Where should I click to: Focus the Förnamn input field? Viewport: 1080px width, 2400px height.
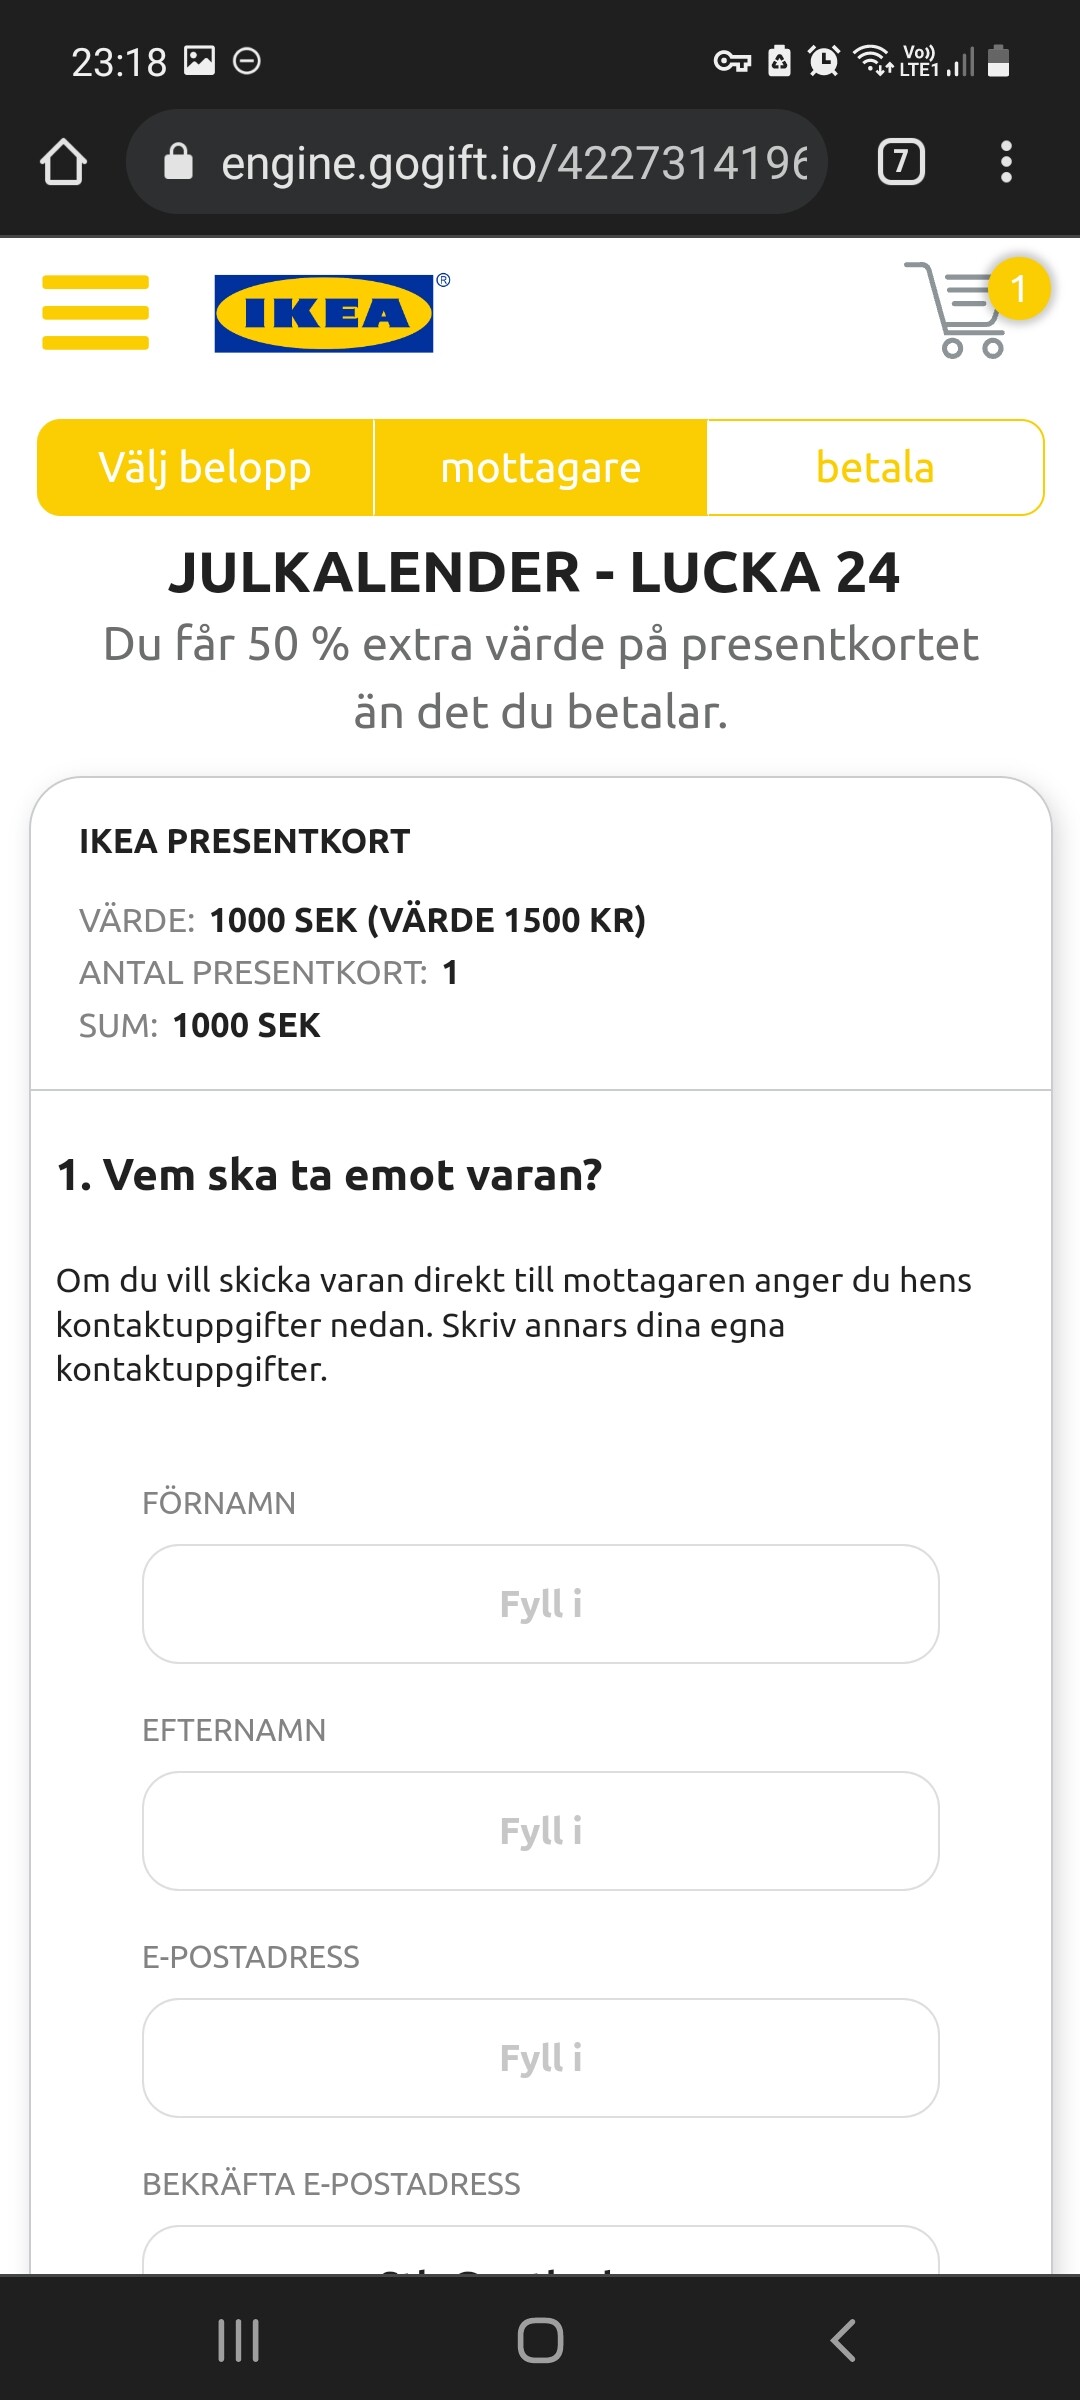[x=540, y=1604]
